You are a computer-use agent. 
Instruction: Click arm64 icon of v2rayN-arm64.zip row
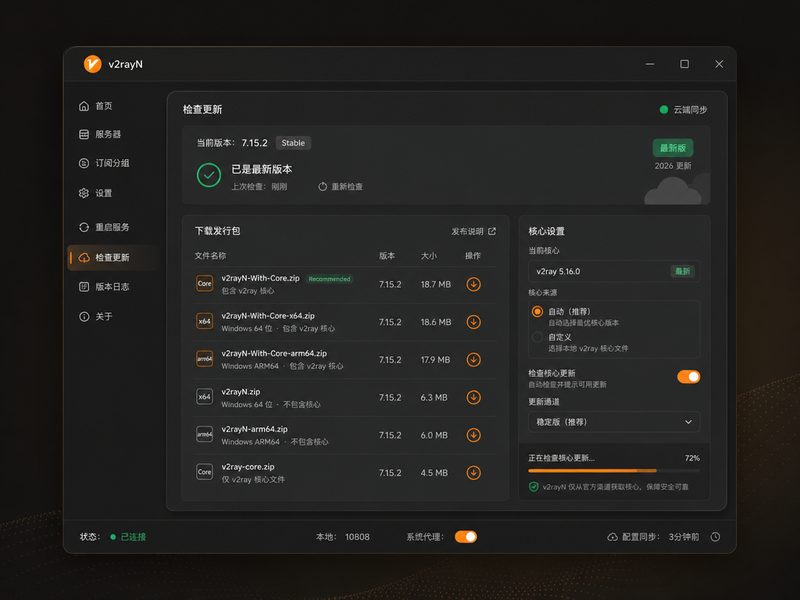point(205,435)
